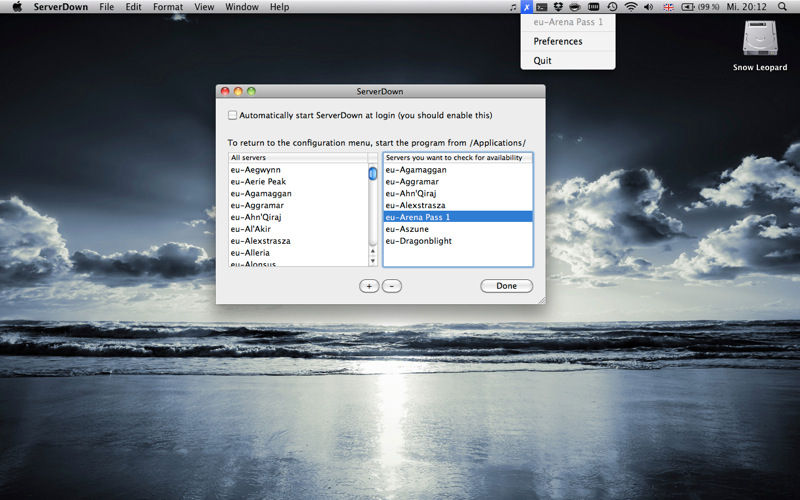The height and width of the screenshot is (500, 800).
Task: Click the All servers column header
Action: [x=298, y=158]
